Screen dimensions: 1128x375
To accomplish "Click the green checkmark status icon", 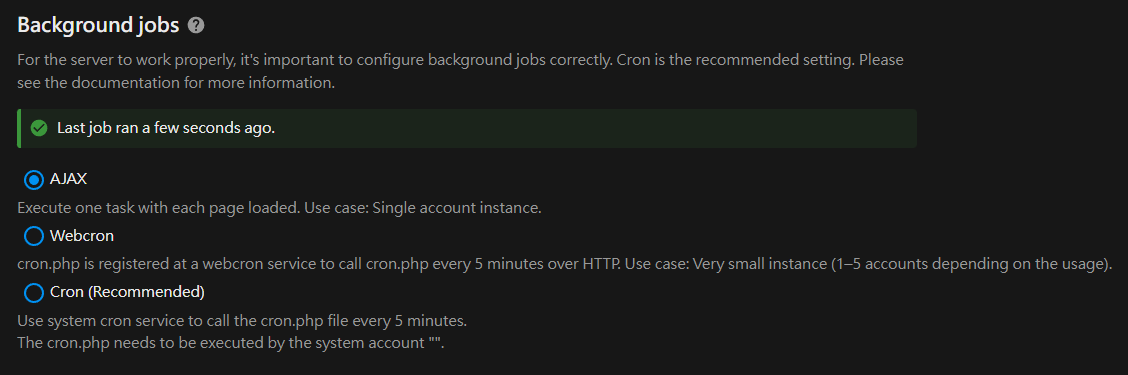I will (x=39, y=129).
